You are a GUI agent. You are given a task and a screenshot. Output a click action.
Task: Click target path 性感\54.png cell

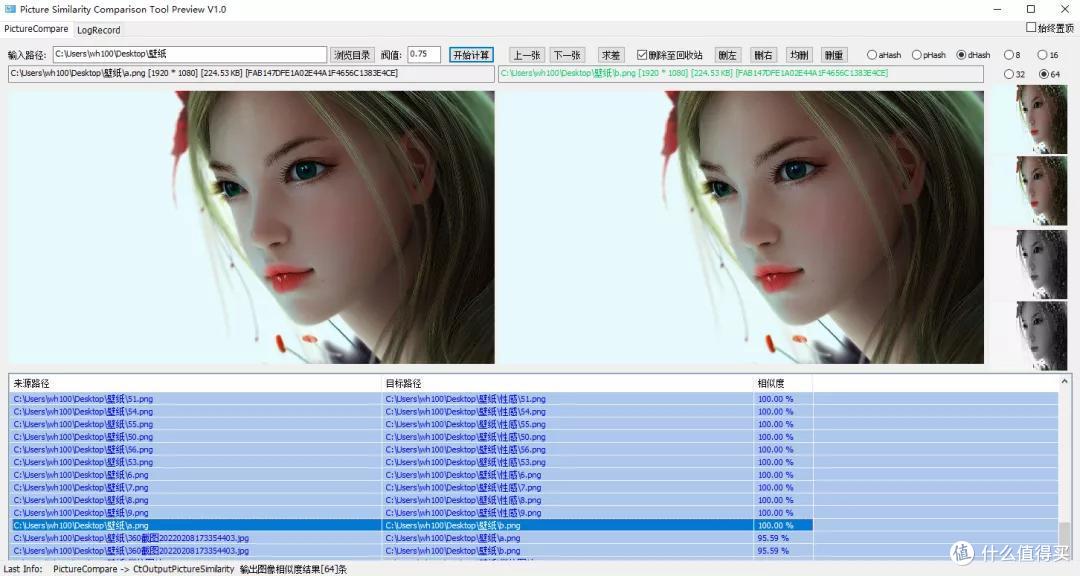(x=568, y=411)
